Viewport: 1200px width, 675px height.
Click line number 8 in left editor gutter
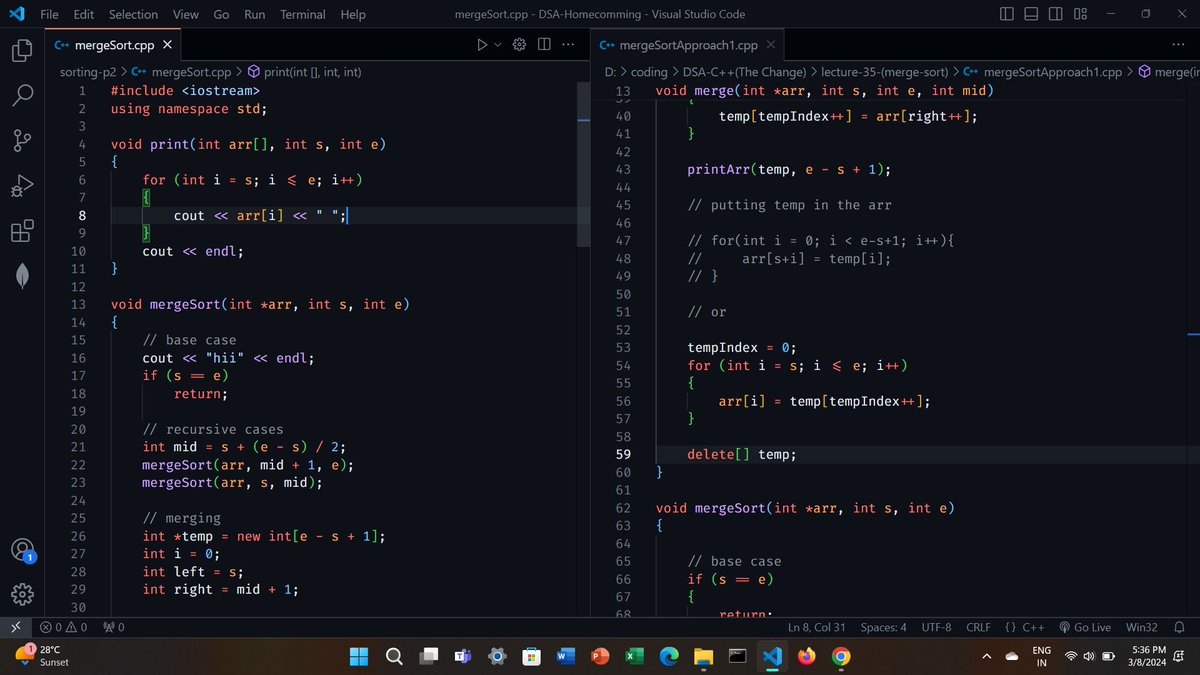(x=83, y=215)
